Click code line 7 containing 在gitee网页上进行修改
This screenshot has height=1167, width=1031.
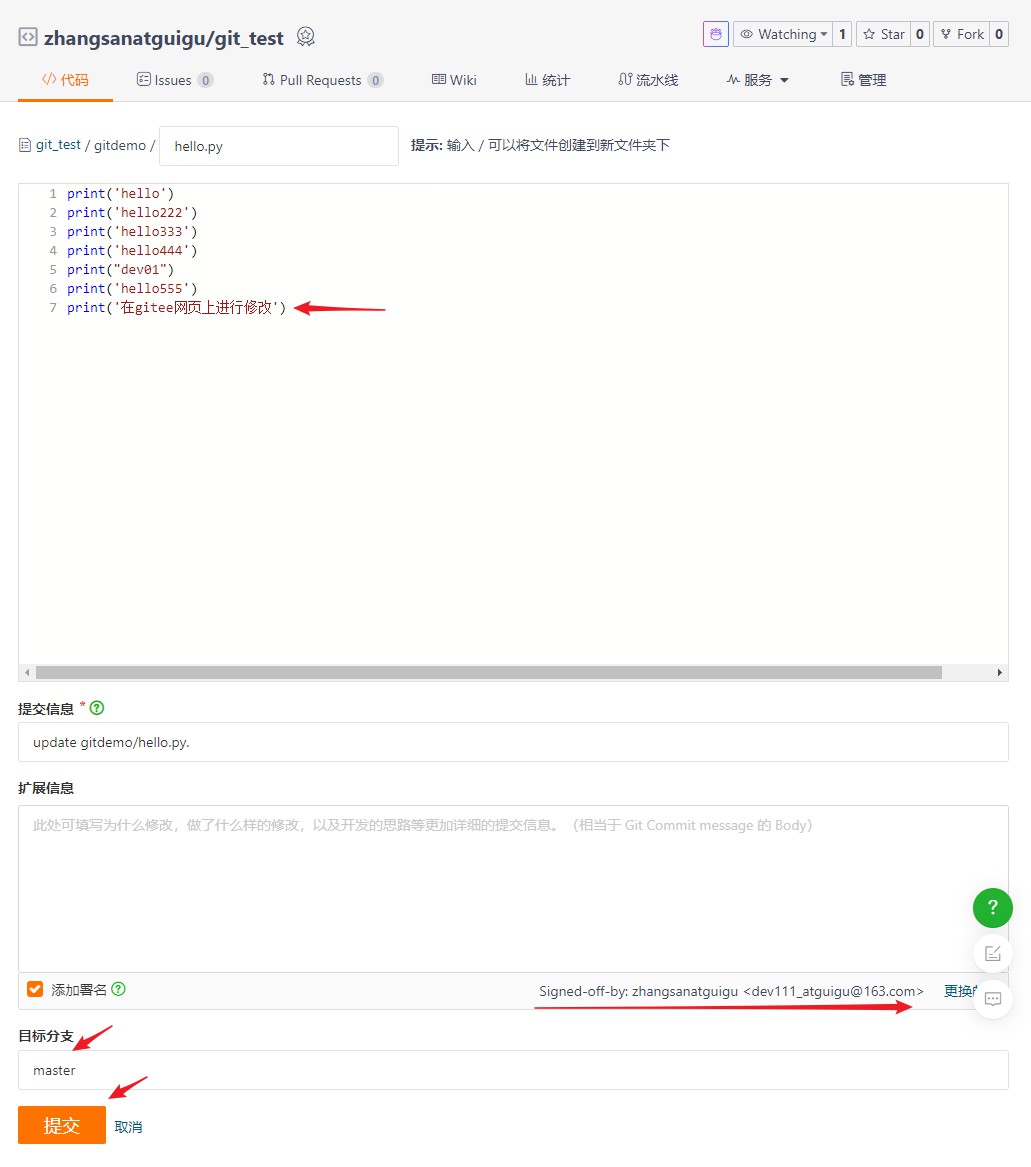coord(176,307)
